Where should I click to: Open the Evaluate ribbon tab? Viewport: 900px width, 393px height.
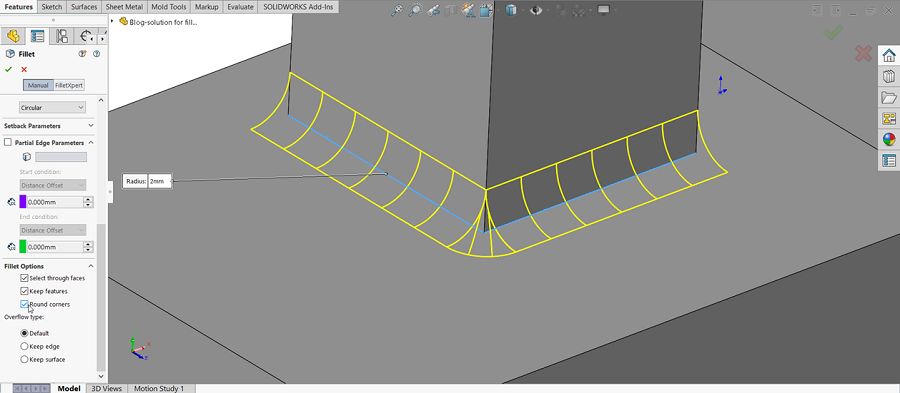pos(240,7)
